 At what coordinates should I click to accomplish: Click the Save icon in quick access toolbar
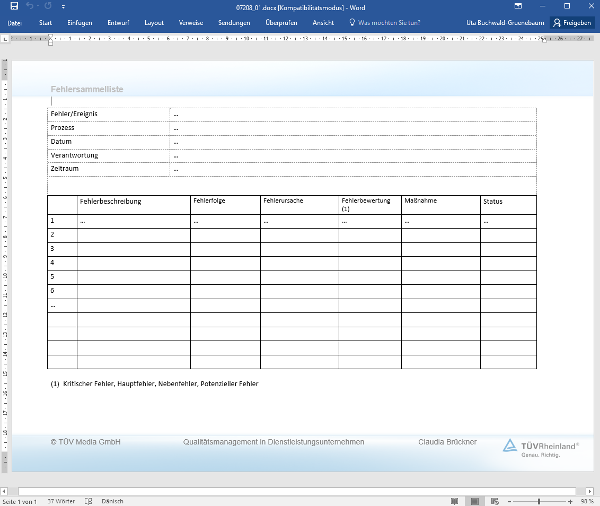(x=12, y=6)
